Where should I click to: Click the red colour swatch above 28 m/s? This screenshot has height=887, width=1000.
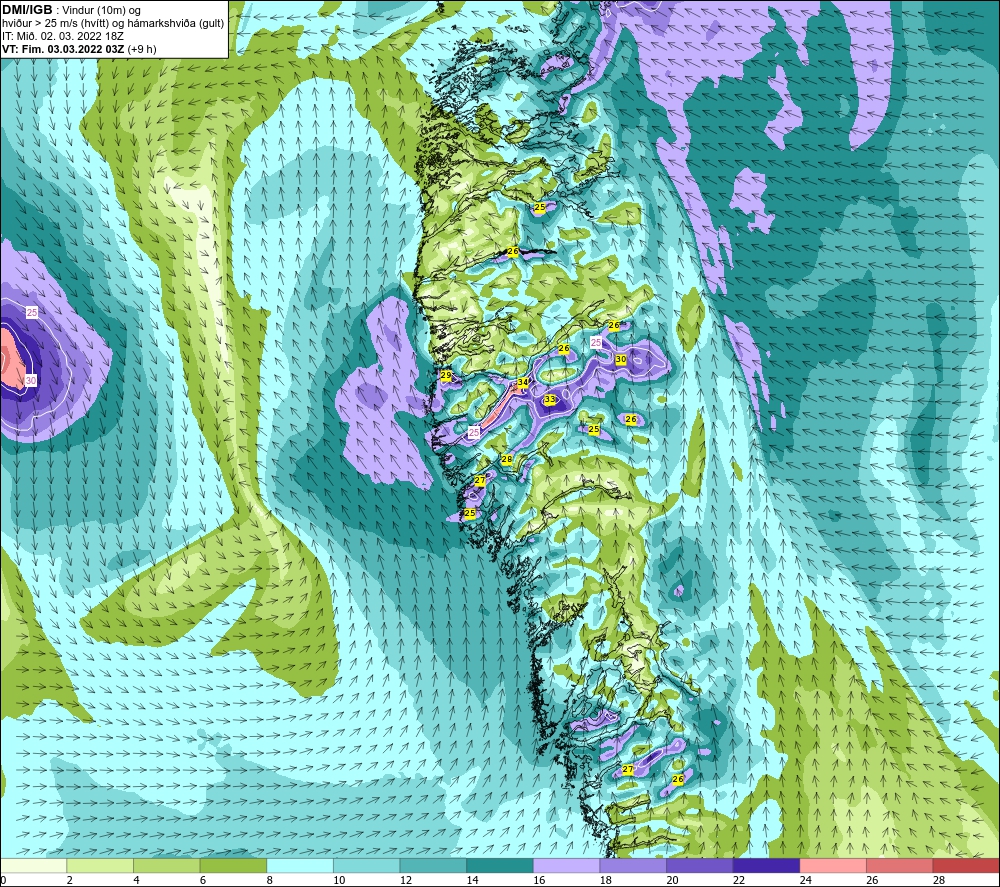[x=966, y=865]
